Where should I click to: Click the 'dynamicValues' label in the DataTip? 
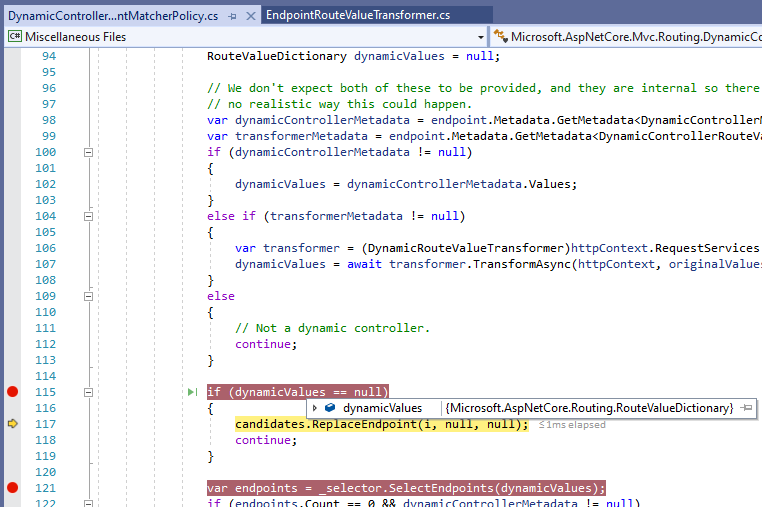pyautogui.click(x=382, y=408)
